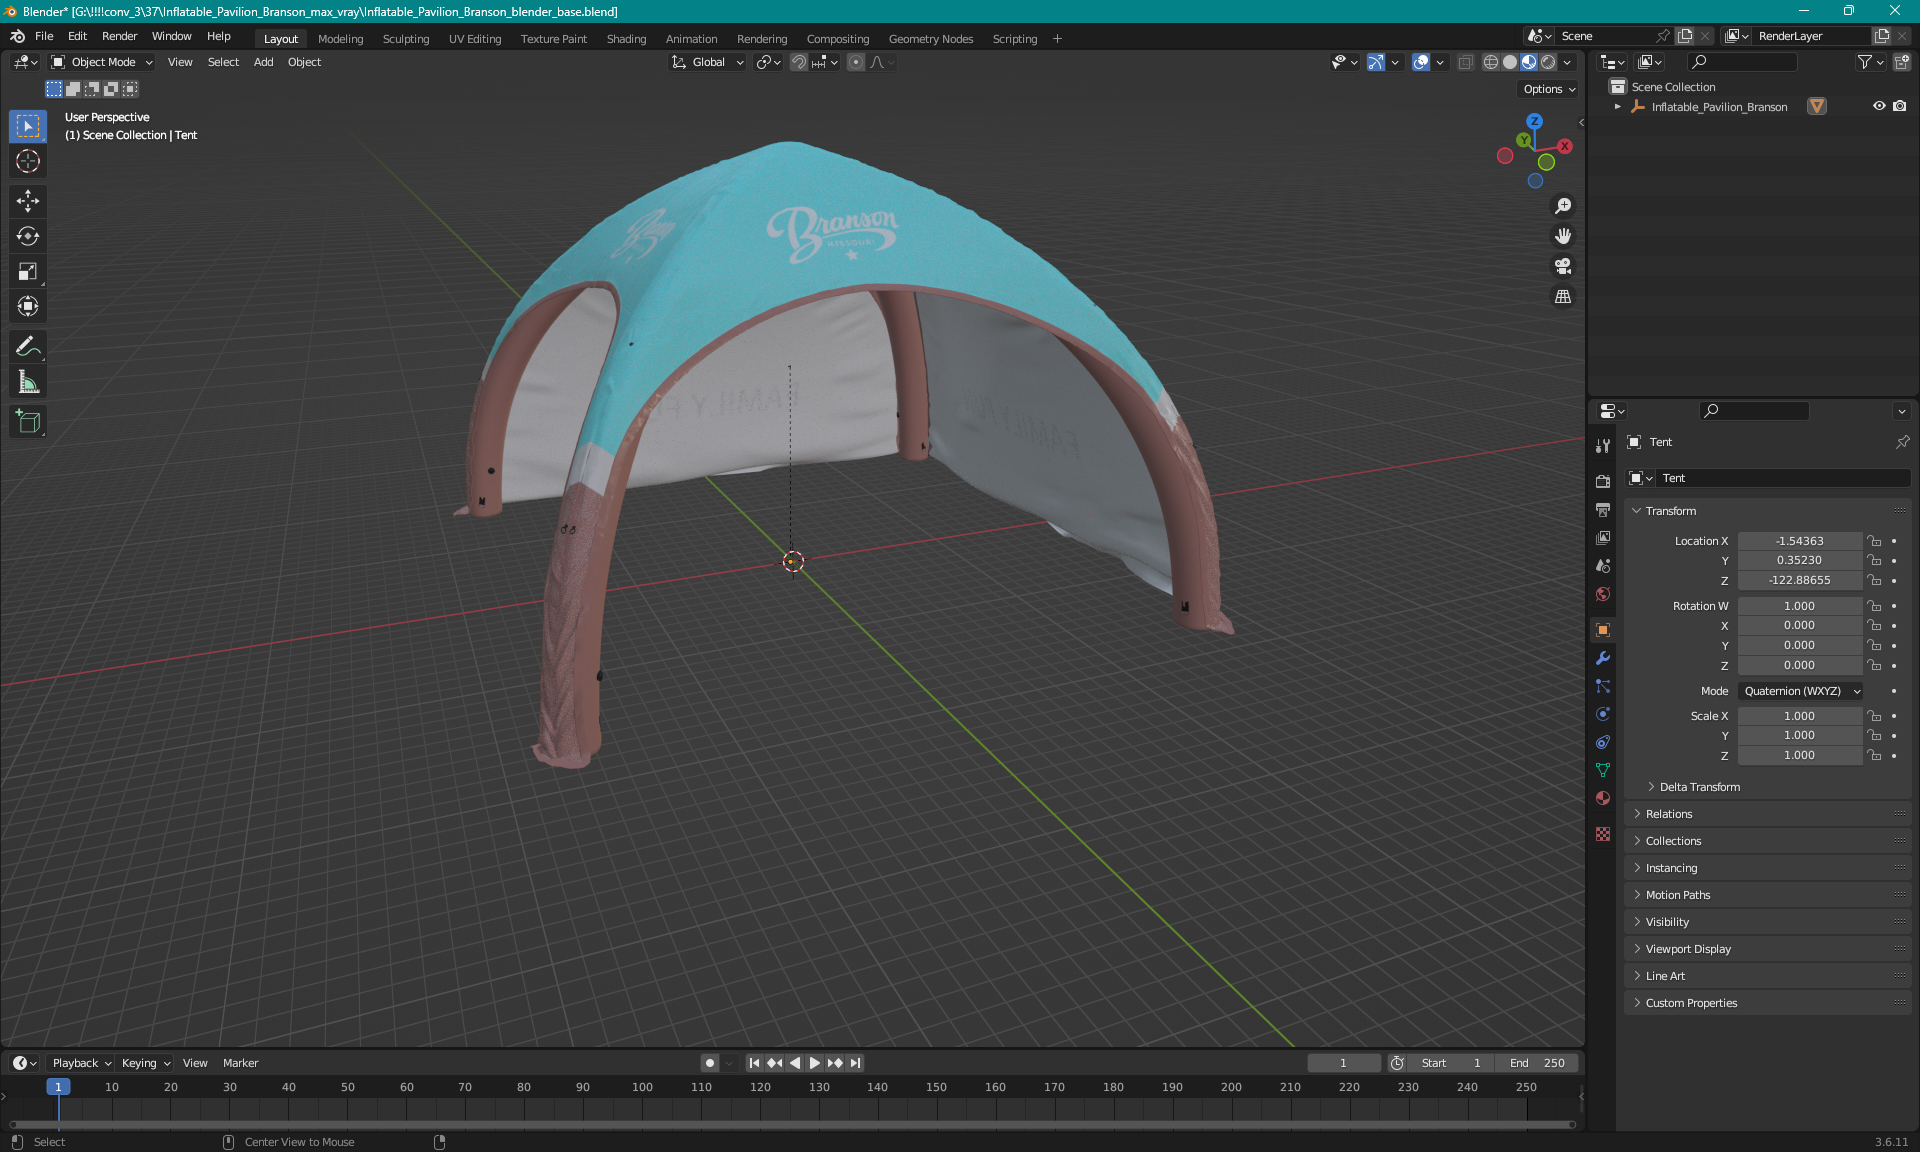This screenshot has width=1920, height=1152.
Task: Jump to timeline end button
Action: [x=855, y=1063]
